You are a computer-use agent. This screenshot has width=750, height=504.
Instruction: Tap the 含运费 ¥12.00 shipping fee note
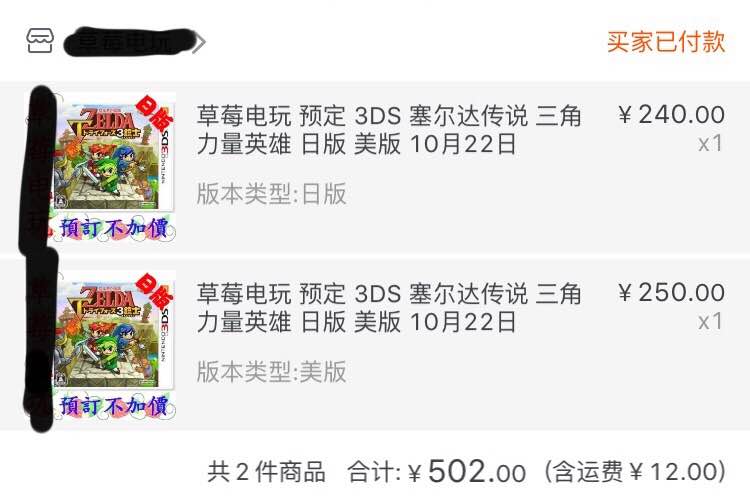pos(634,471)
